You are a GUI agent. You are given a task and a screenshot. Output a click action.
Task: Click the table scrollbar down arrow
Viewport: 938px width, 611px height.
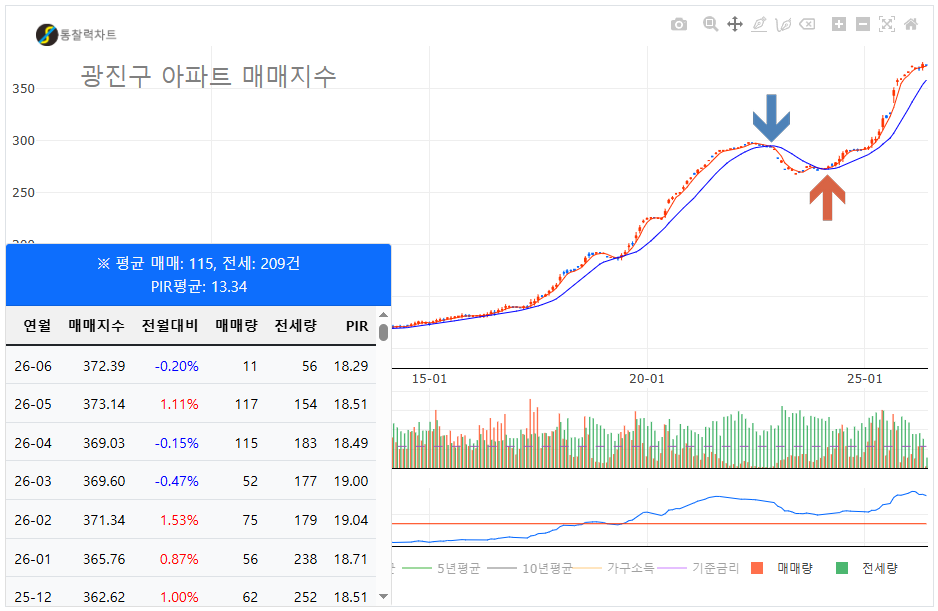pos(383,596)
